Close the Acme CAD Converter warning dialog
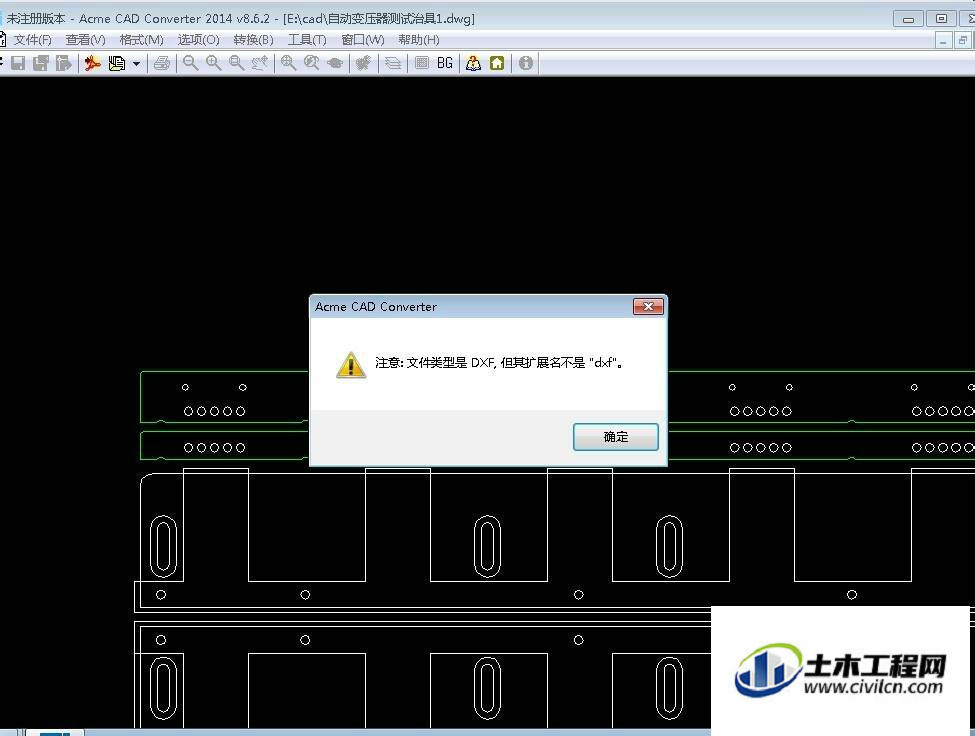975x736 pixels. click(648, 306)
